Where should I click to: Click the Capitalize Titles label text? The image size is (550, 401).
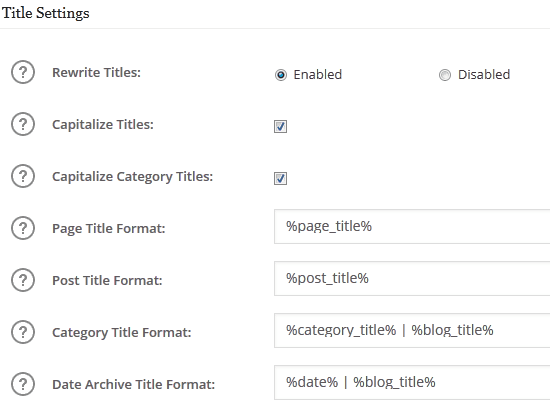coord(103,125)
